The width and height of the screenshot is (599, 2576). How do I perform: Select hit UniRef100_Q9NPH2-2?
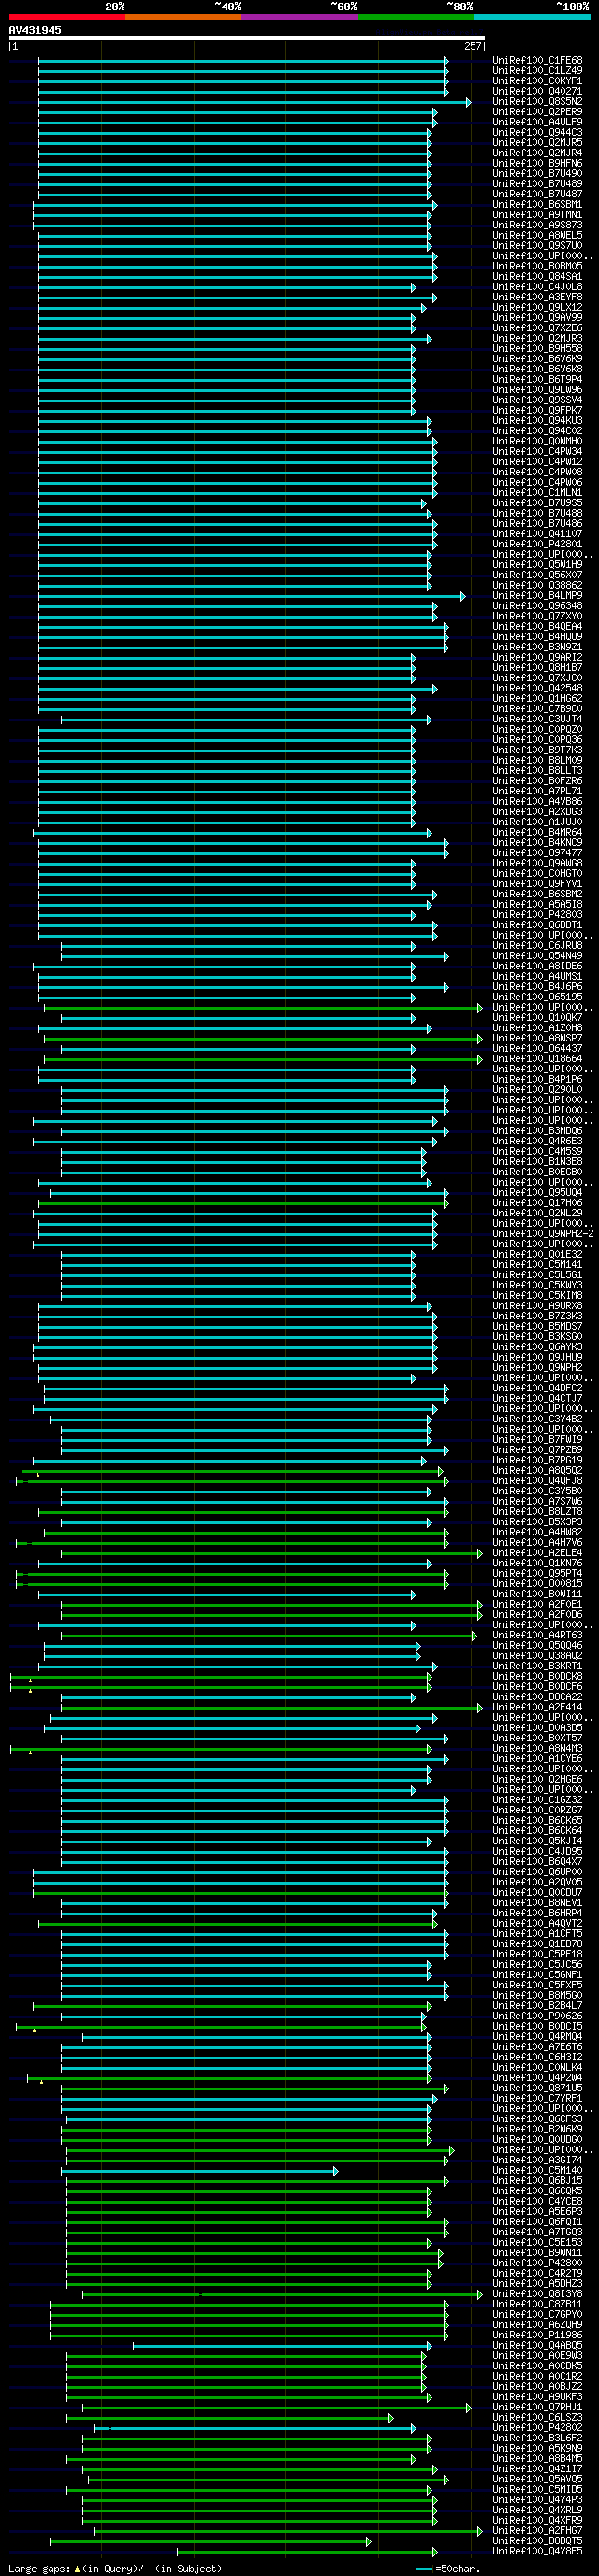click(543, 1234)
